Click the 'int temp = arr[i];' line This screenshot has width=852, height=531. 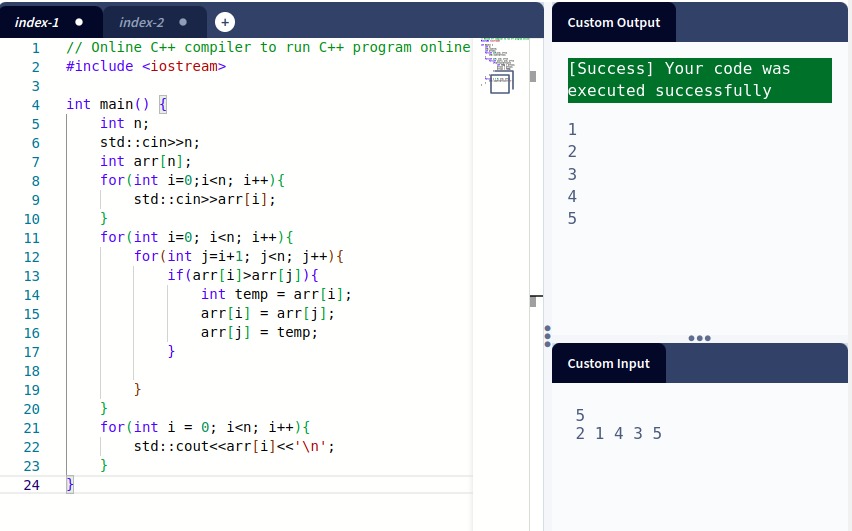[x=276, y=294]
